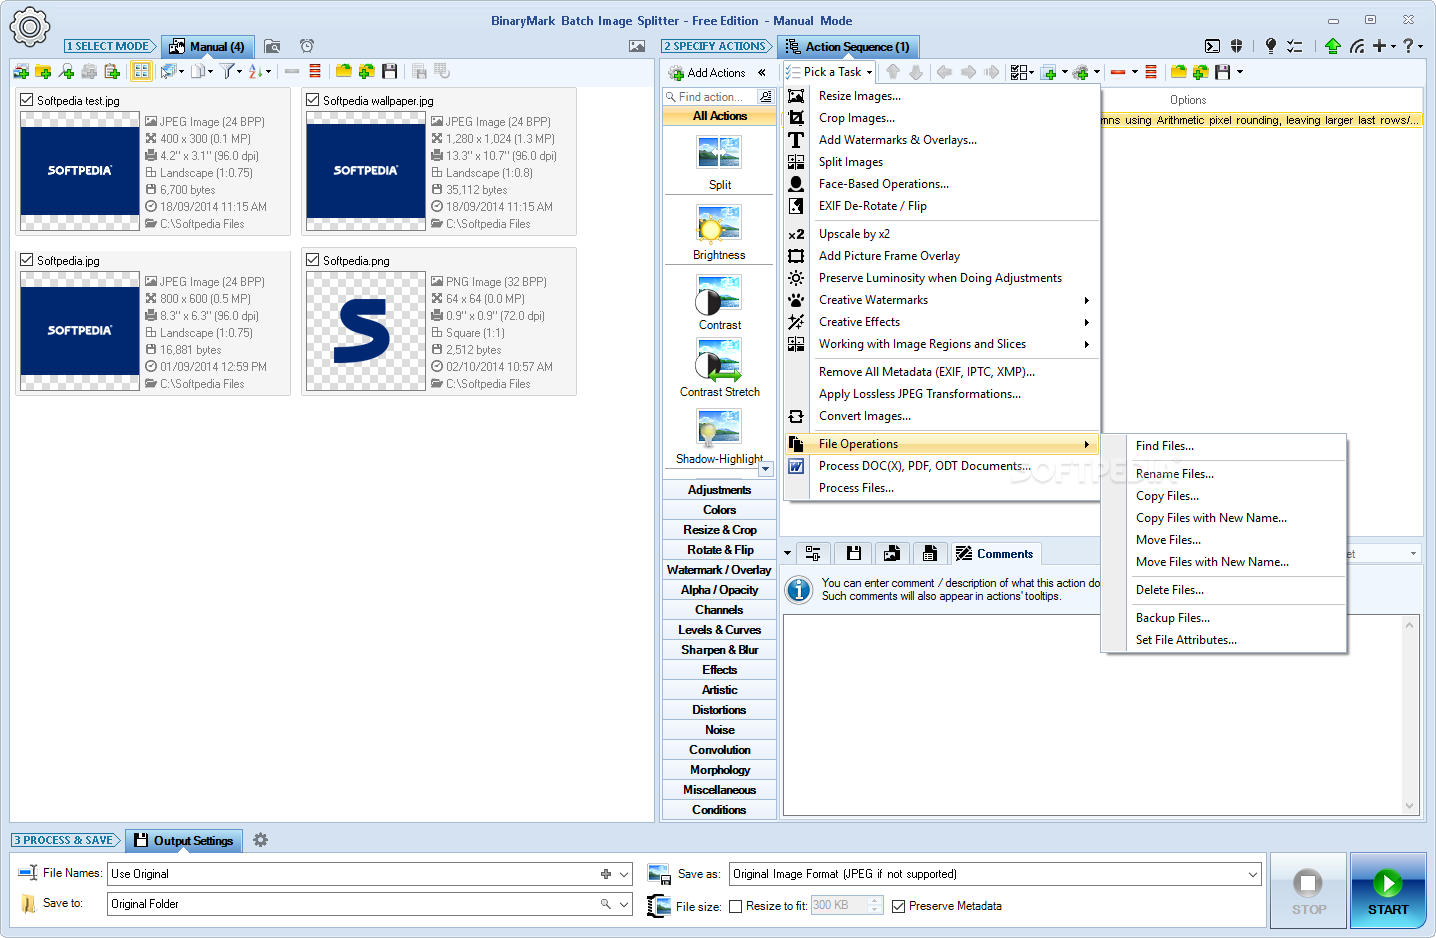The width and height of the screenshot is (1436, 938).
Task: Select Convert Images... menu entry
Action: point(943,416)
